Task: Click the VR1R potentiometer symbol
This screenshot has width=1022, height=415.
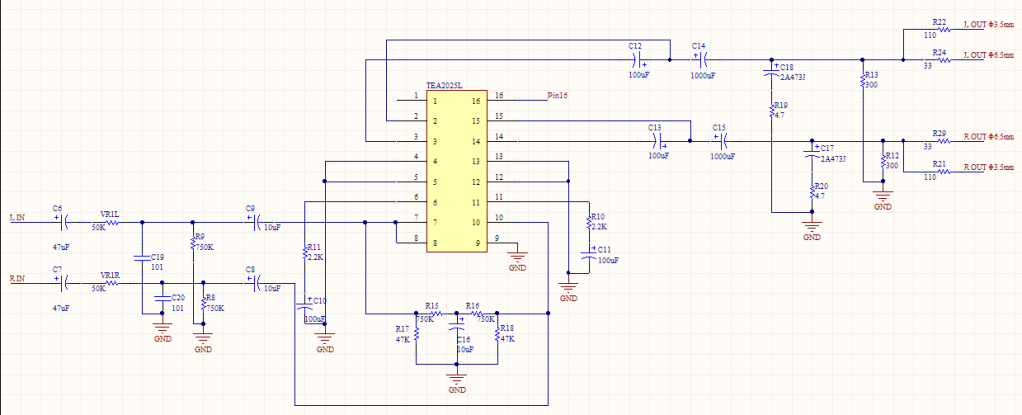Action: click(109, 284)
